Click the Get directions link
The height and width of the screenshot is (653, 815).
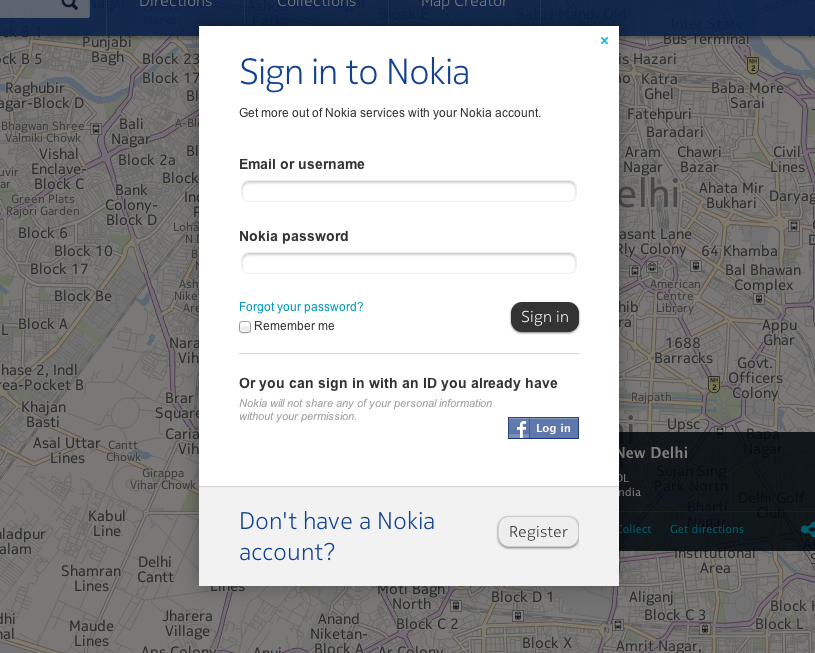706,529
